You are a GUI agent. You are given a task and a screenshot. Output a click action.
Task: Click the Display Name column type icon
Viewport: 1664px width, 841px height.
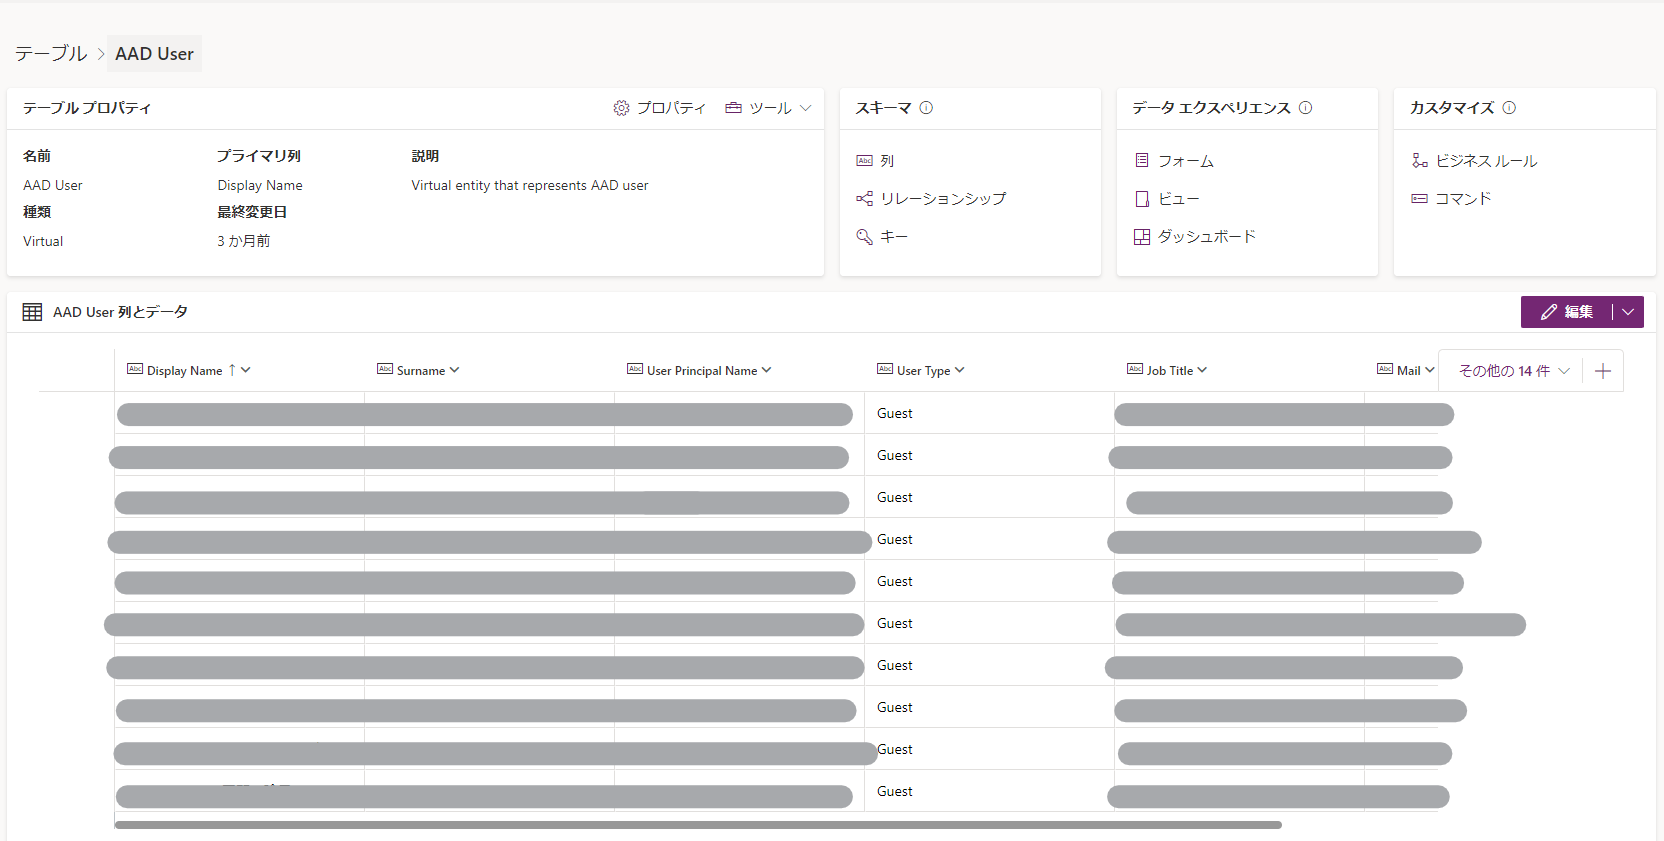tap(135, 369)
